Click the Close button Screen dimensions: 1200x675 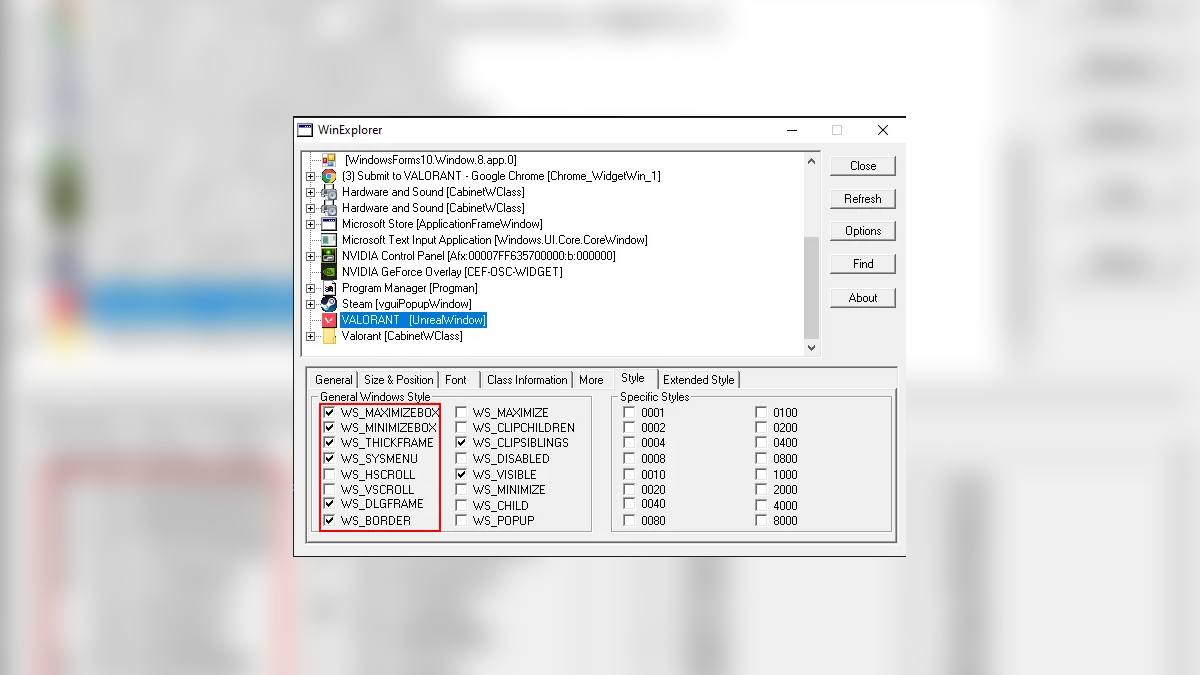tap(863, 166)
